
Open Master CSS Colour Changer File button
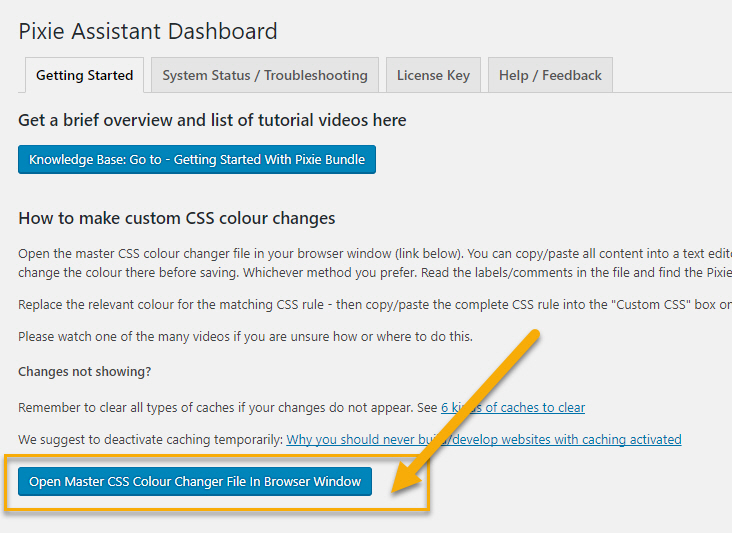pyautogui.click(x=195, y=481)
